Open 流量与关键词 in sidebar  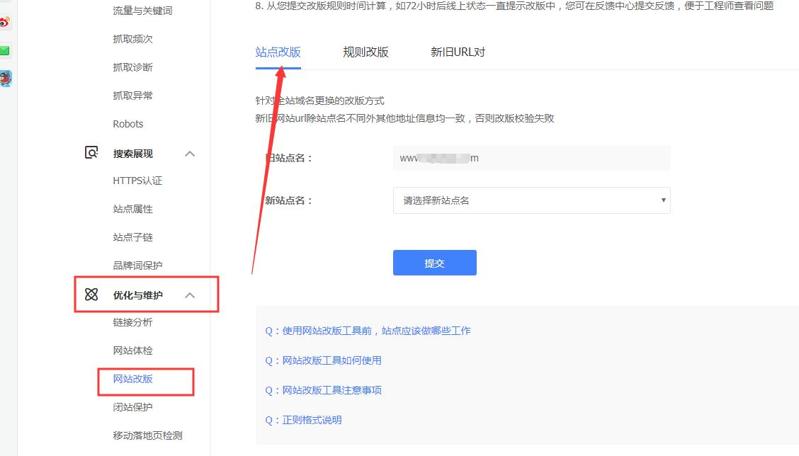(143, 11)
